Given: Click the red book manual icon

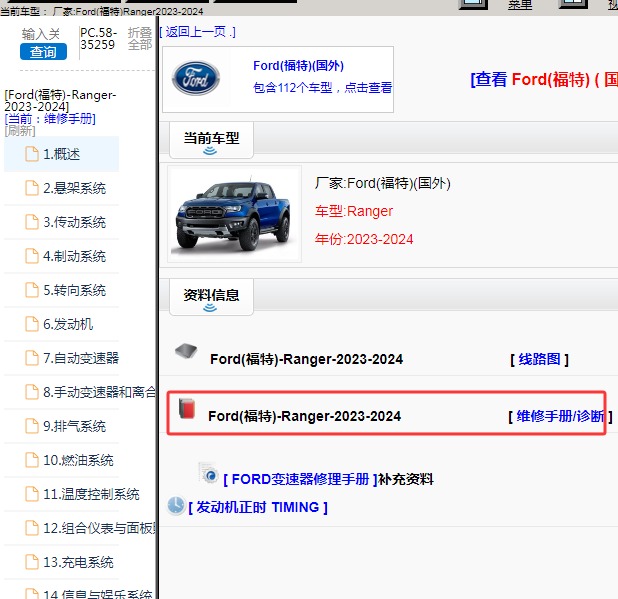Looking at the screenshot, I should pos(187,408).
